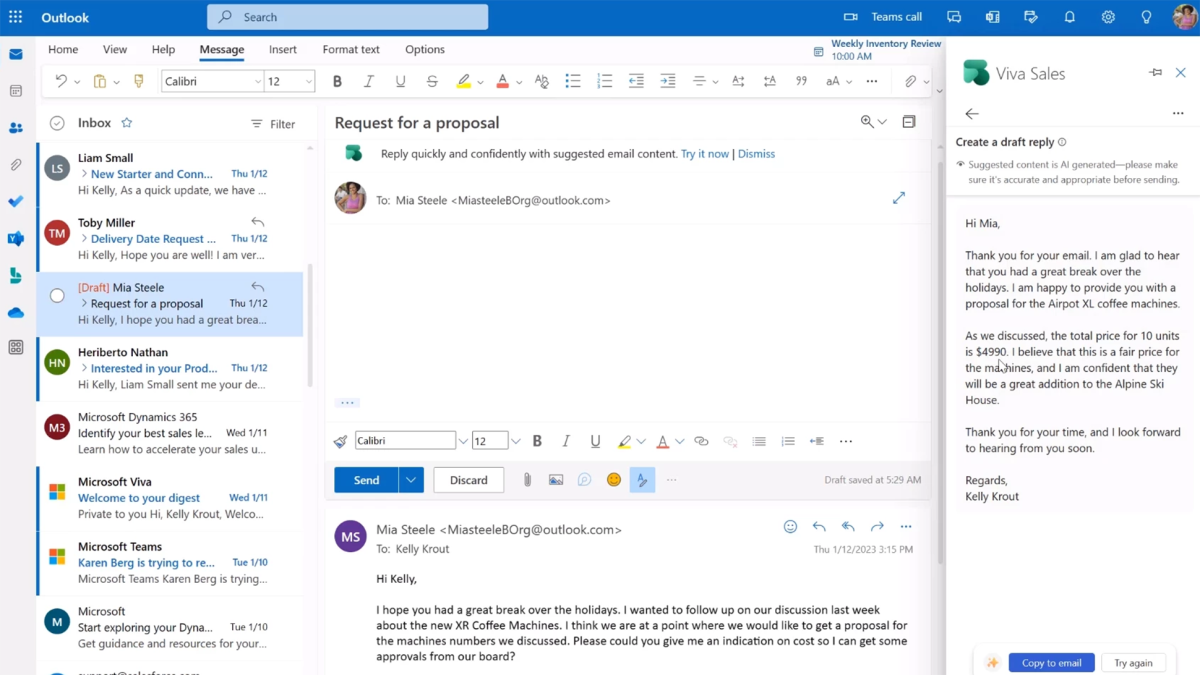Image resolution: width=1200 pixels, height=675 pixels.
Task: Favorite the Inbox using its star icon
Action: coord(128,123)
